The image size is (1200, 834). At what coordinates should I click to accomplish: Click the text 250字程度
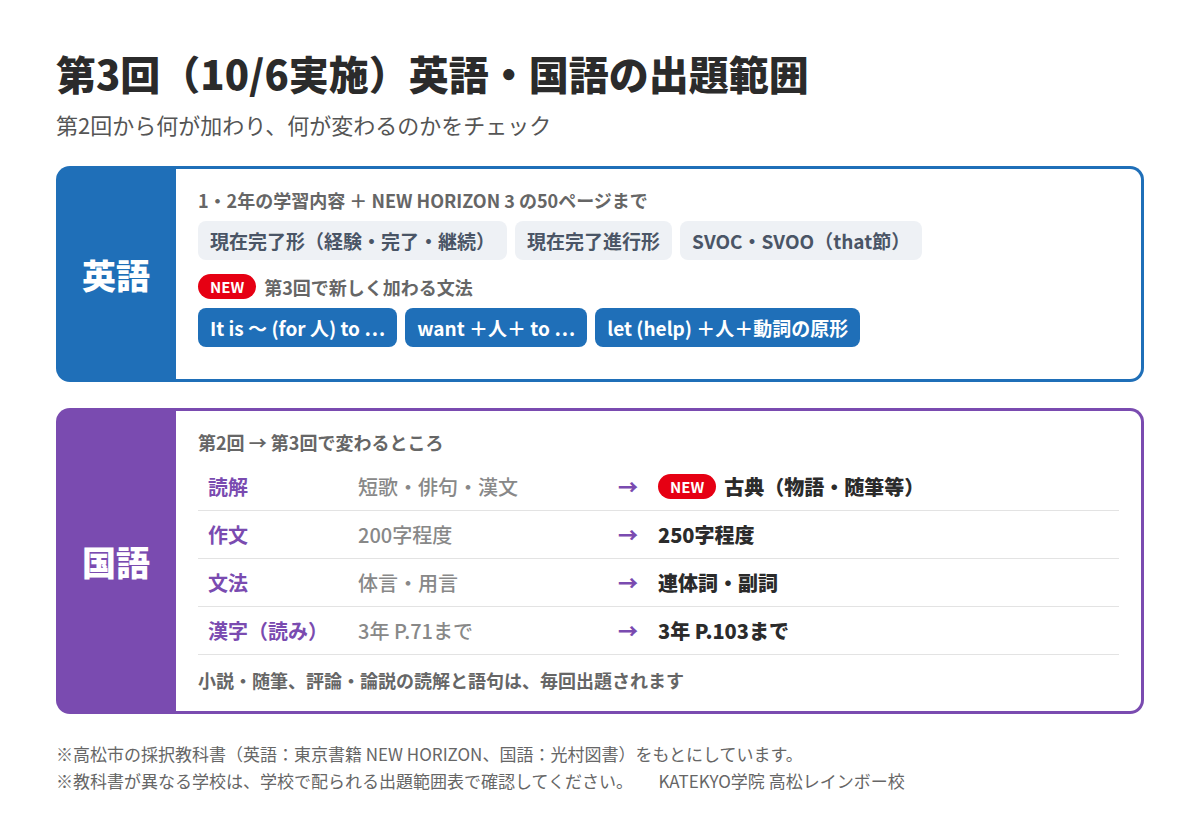pos(706,535)
